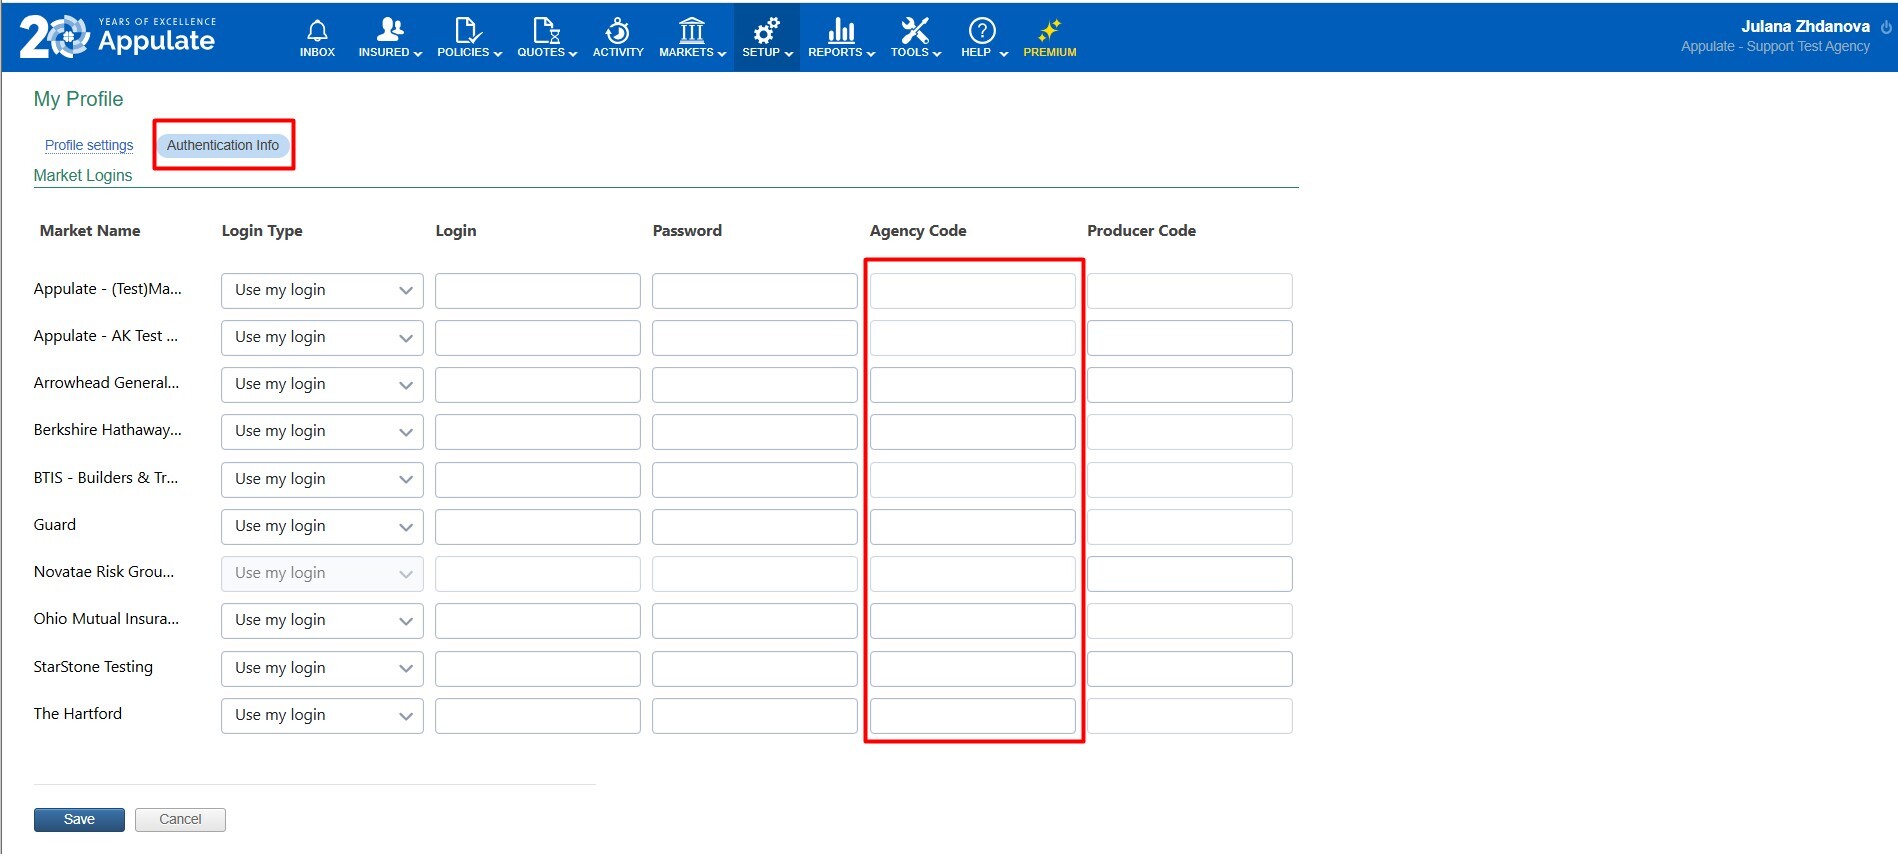Click the Tools wrench icon
This screenshot has height=854, width=1898.
[x=915, y=31]
